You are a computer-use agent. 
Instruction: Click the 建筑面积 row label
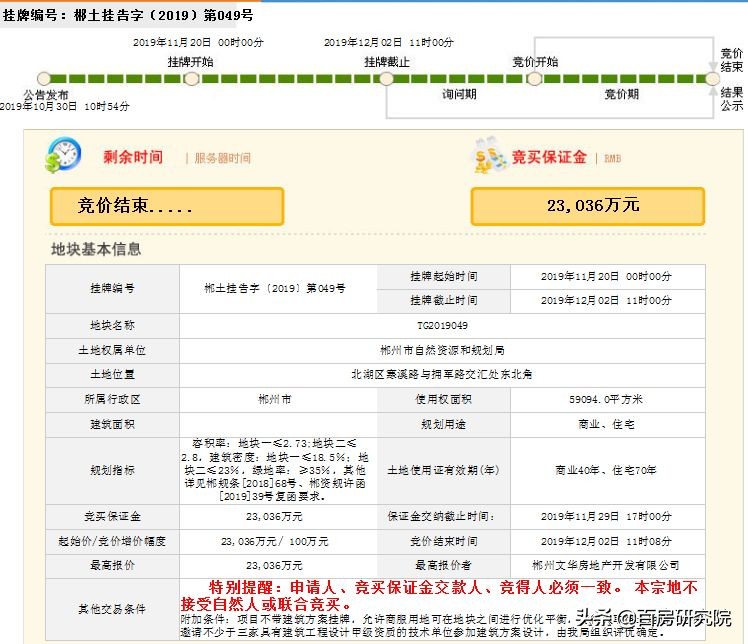click(113, 424)
